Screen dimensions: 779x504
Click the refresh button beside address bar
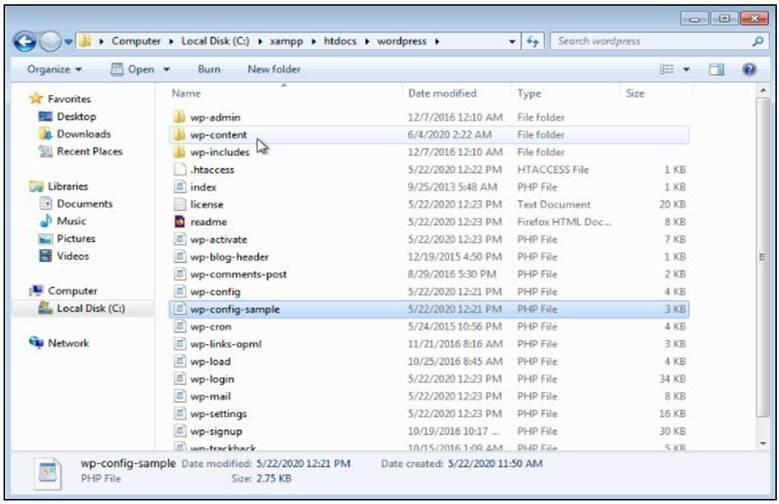click(x=533, y=42)
